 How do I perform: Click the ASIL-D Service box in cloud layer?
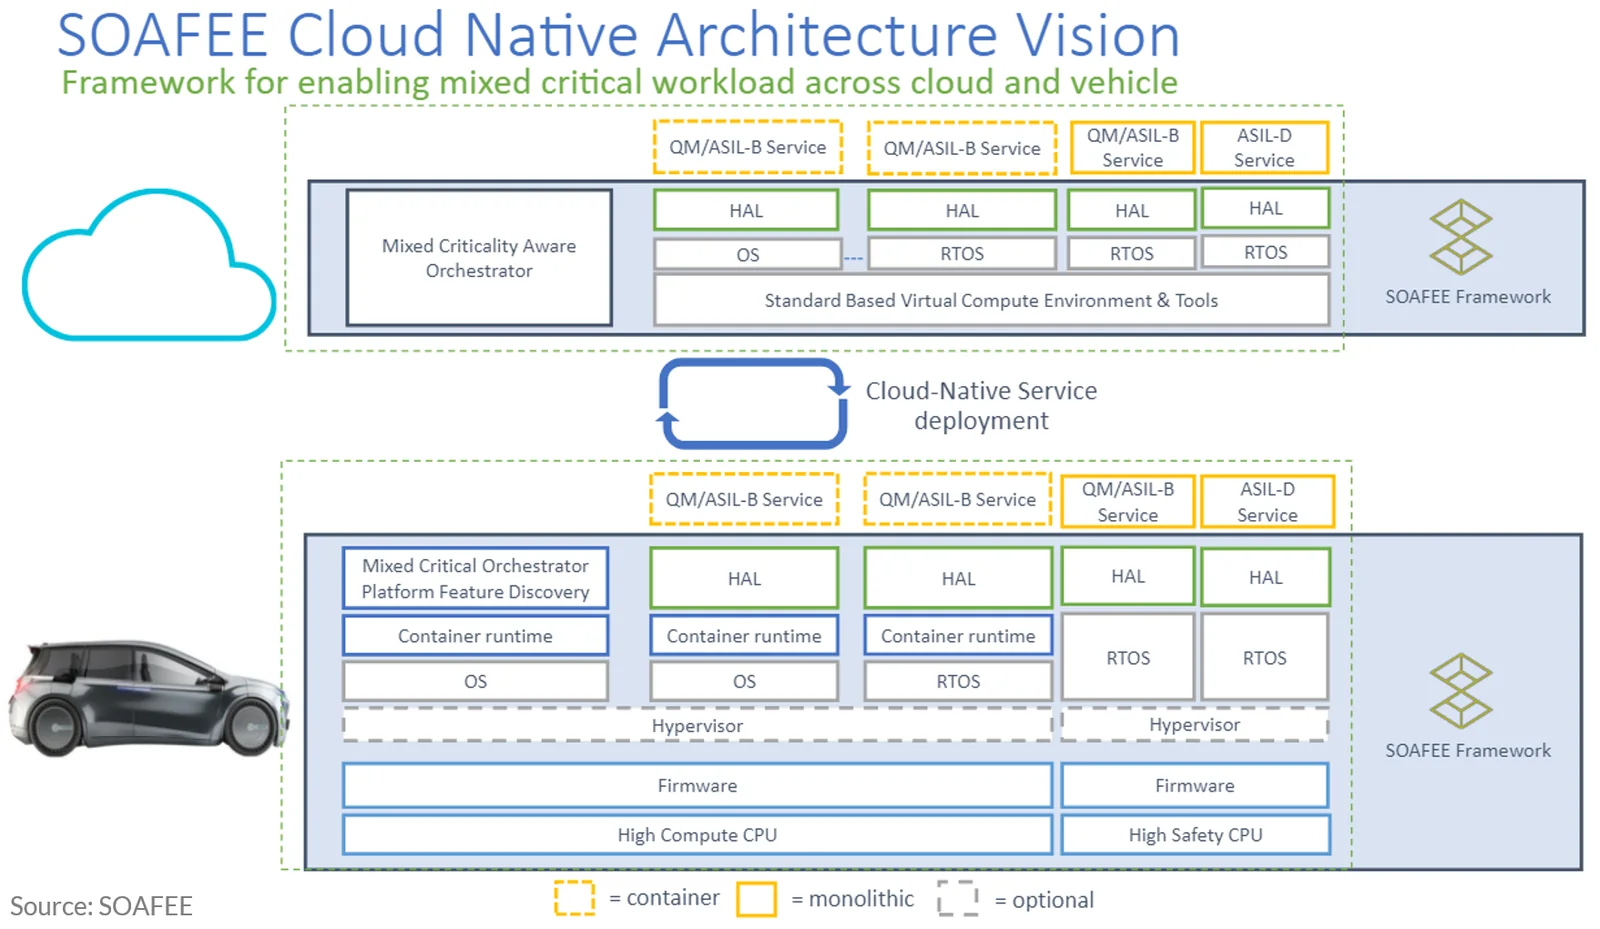click(x=1264, y=147)
